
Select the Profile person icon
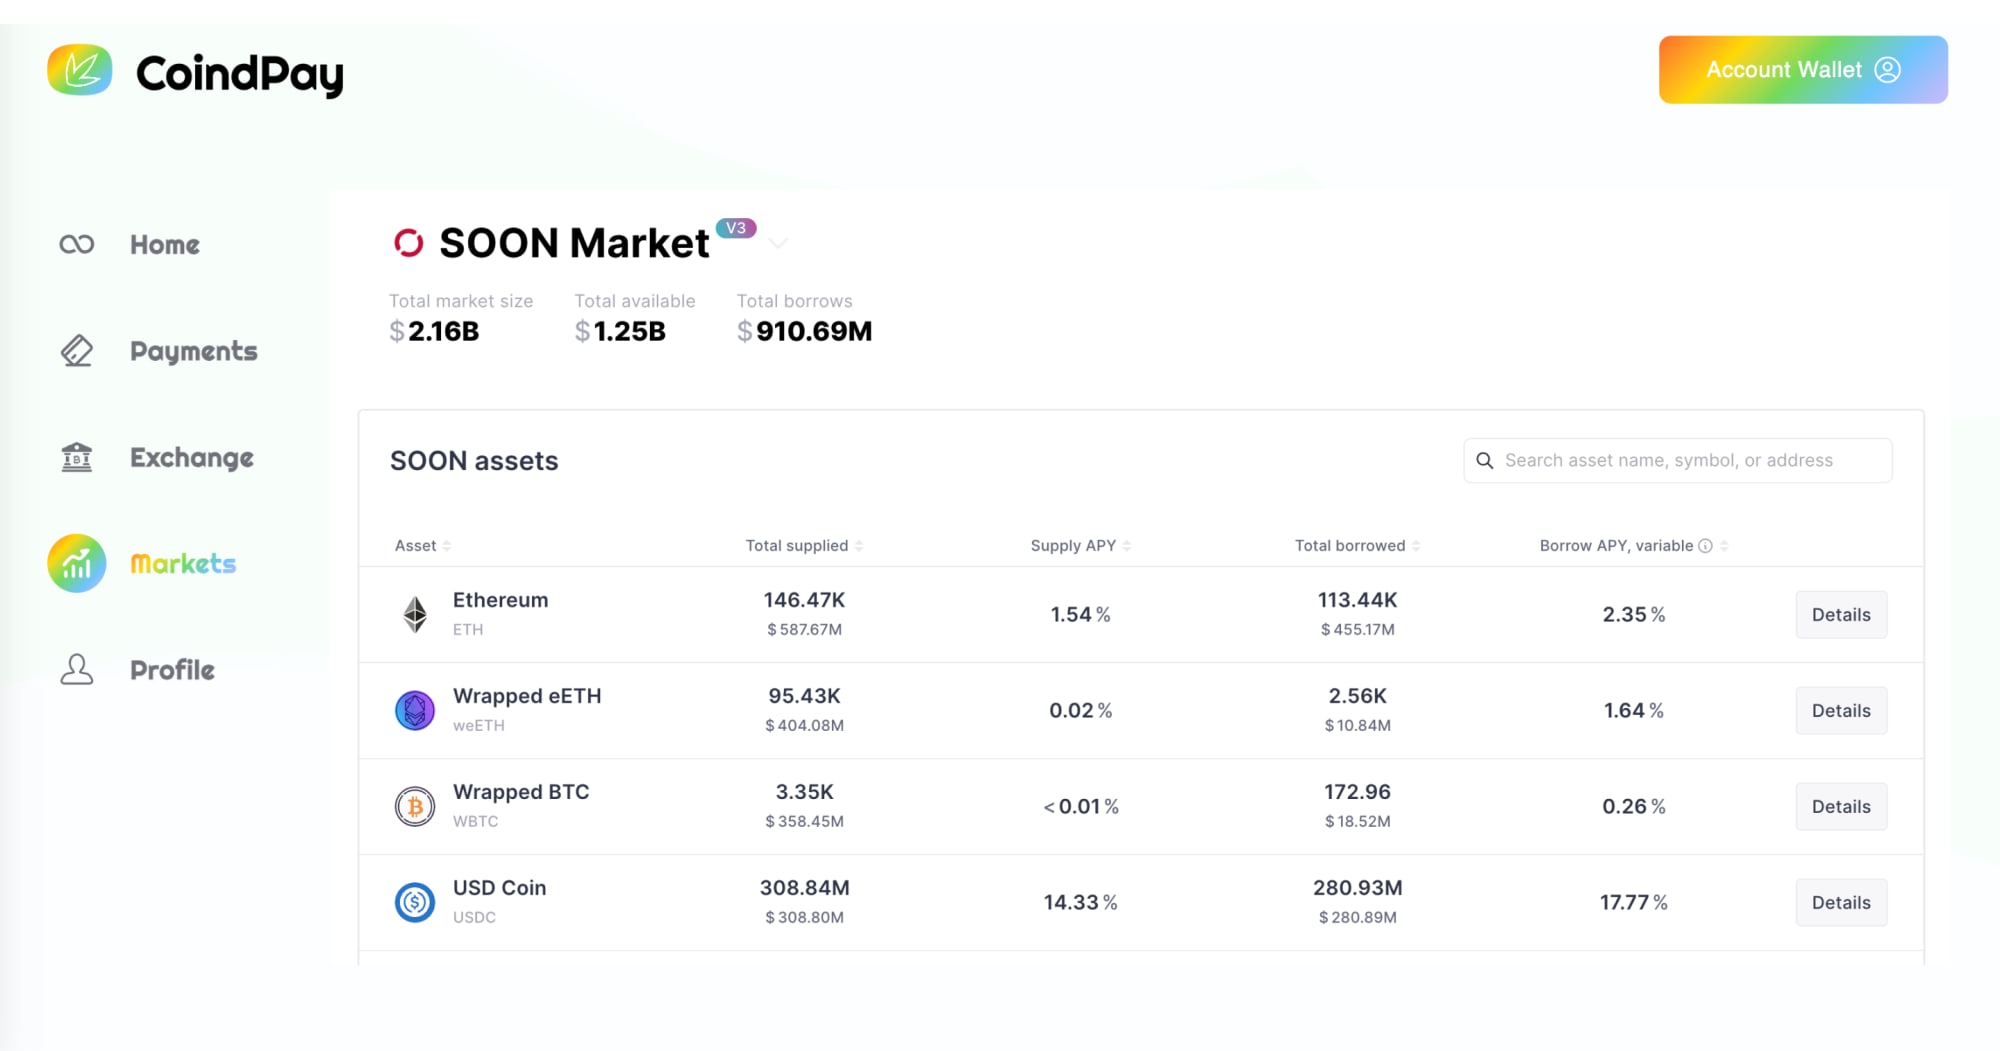point(76,669)
